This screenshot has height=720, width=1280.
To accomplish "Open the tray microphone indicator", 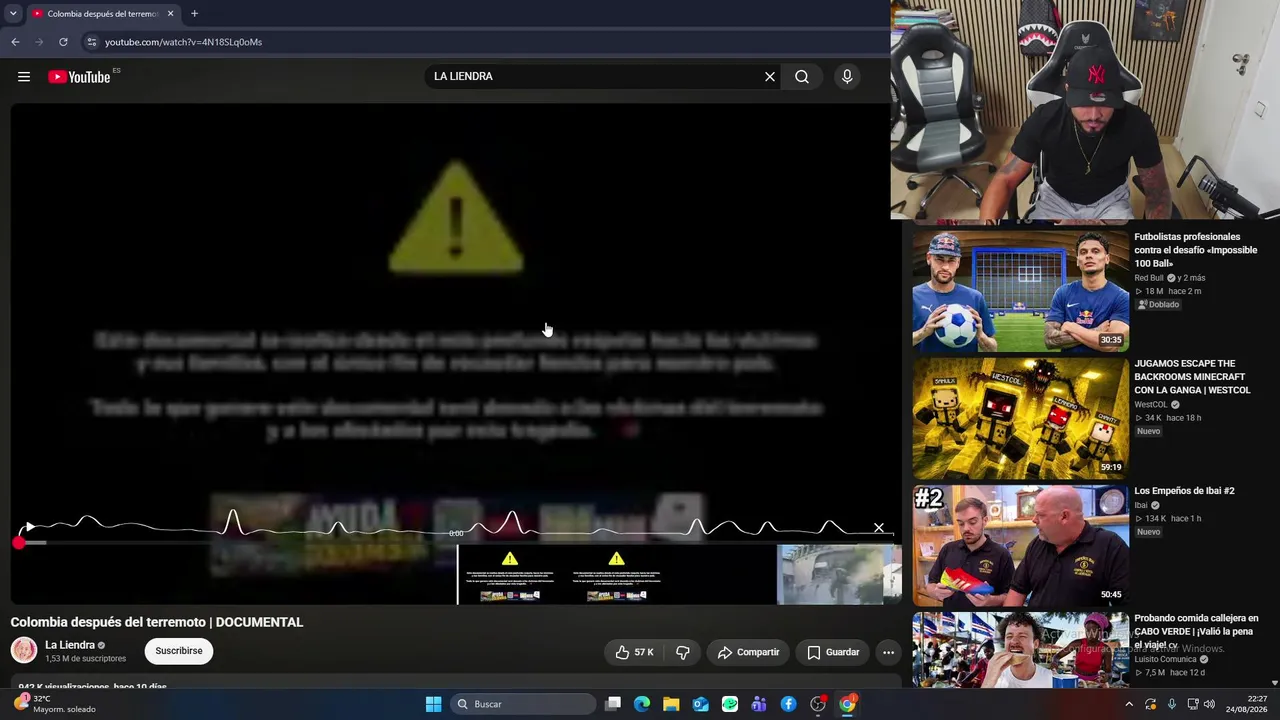I will click(x=1172, y=704).
